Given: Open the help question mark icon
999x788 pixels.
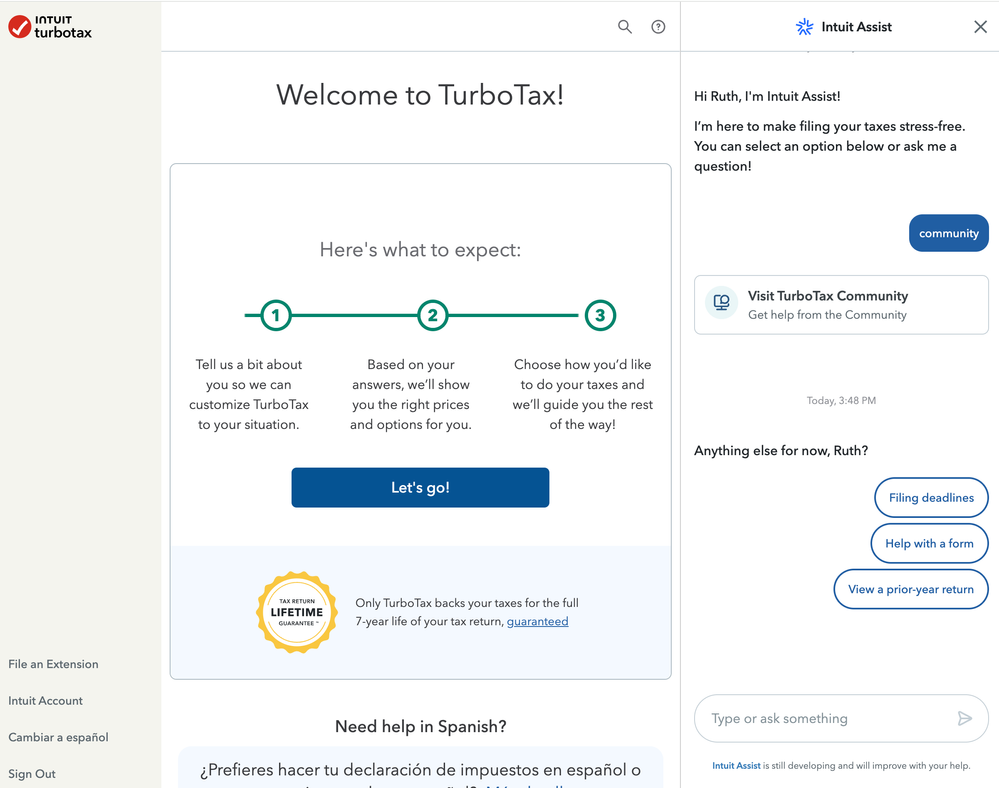Looking at the screenshot, I should [x=658, y=27].
